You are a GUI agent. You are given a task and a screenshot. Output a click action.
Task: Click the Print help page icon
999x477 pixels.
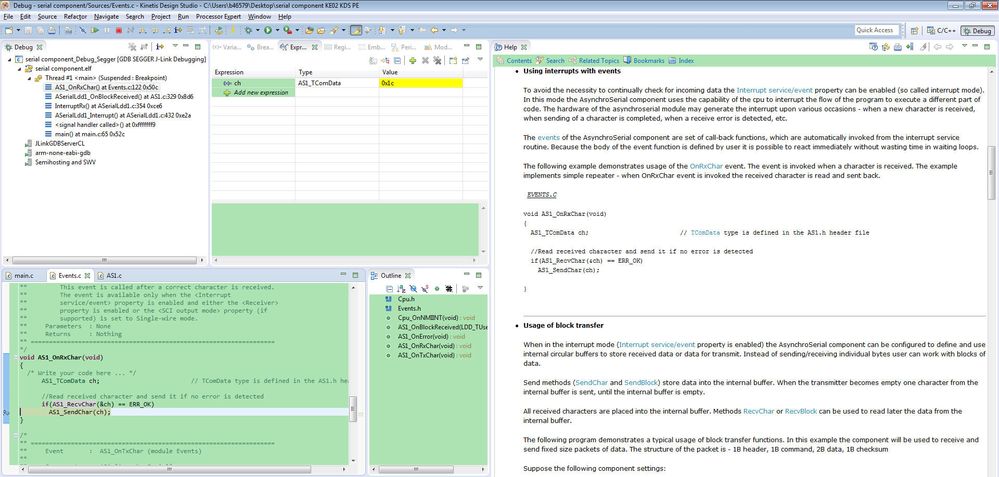pyautogui.click(x=898, y=47)
